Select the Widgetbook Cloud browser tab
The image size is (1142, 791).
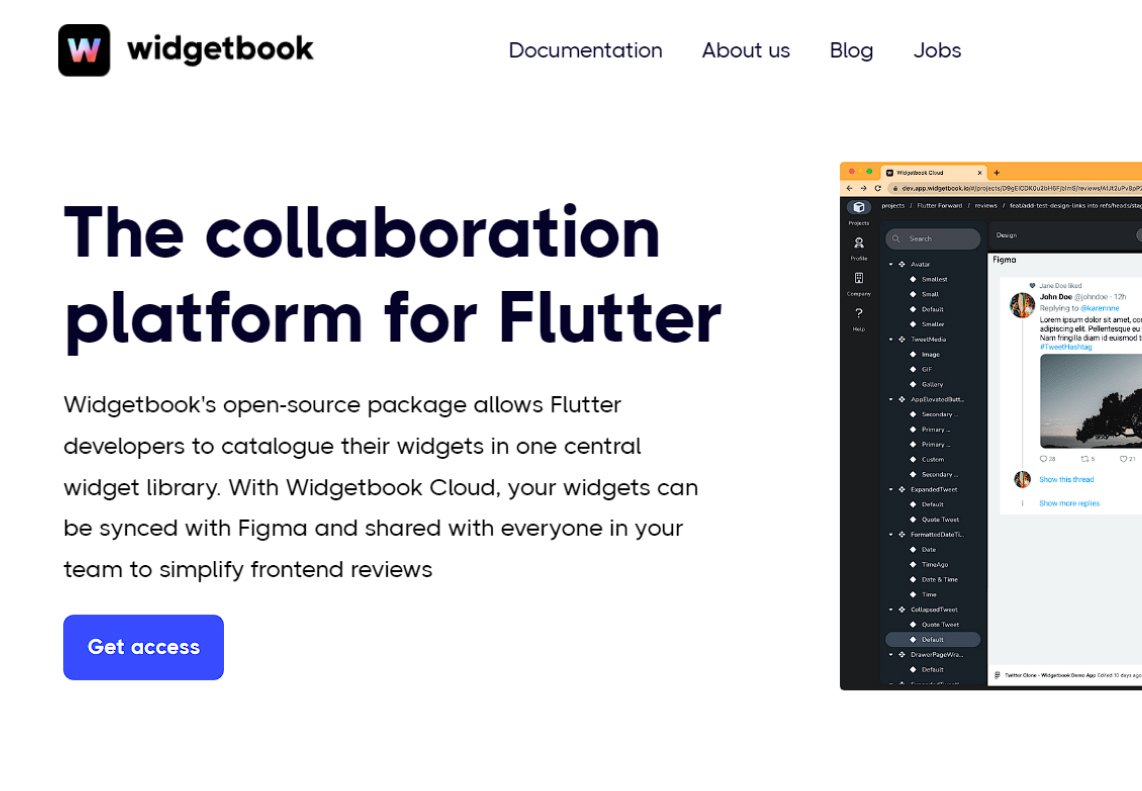[934, 173]
